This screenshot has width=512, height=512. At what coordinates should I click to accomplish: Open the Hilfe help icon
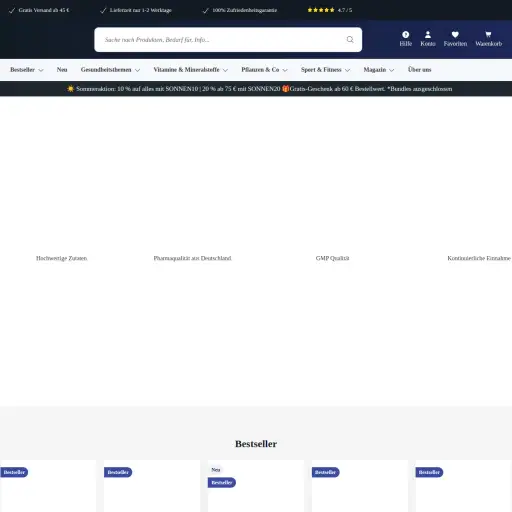tap(406, 35)
